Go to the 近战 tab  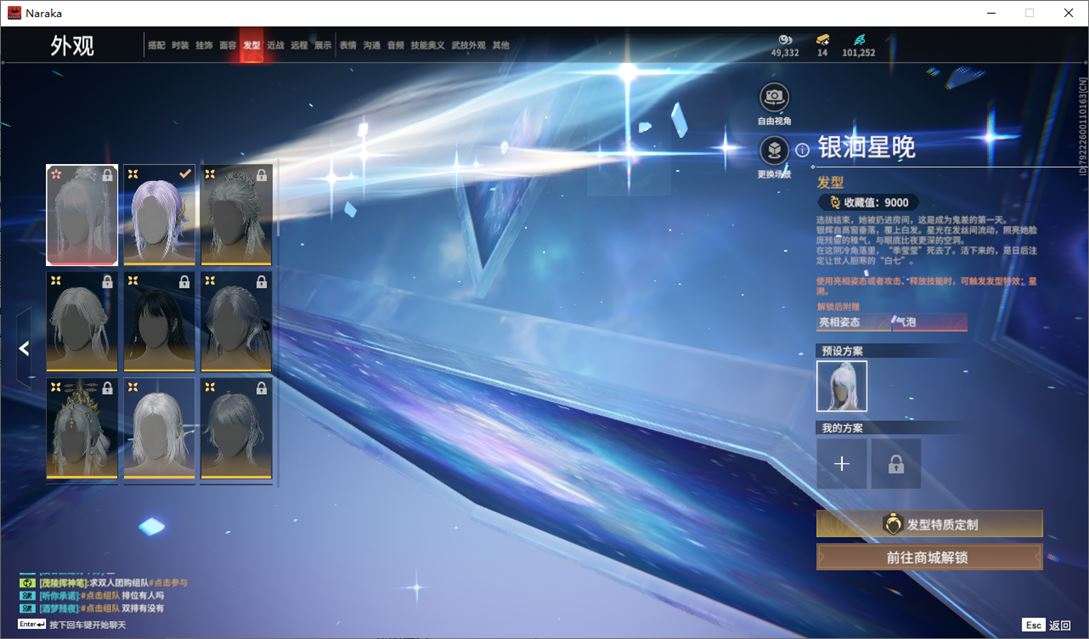point(275,45)
